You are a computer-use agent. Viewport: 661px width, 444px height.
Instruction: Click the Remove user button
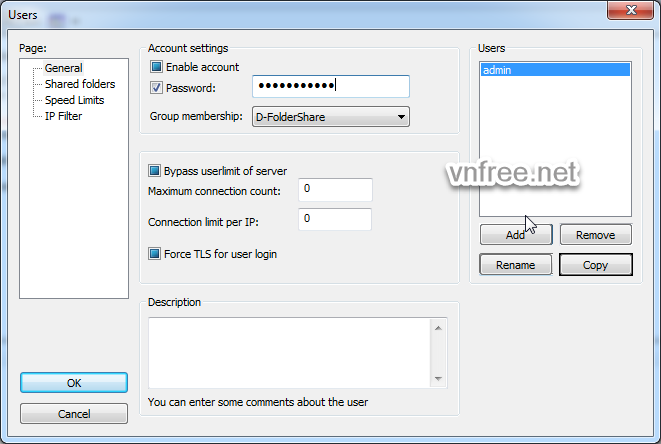596,235
